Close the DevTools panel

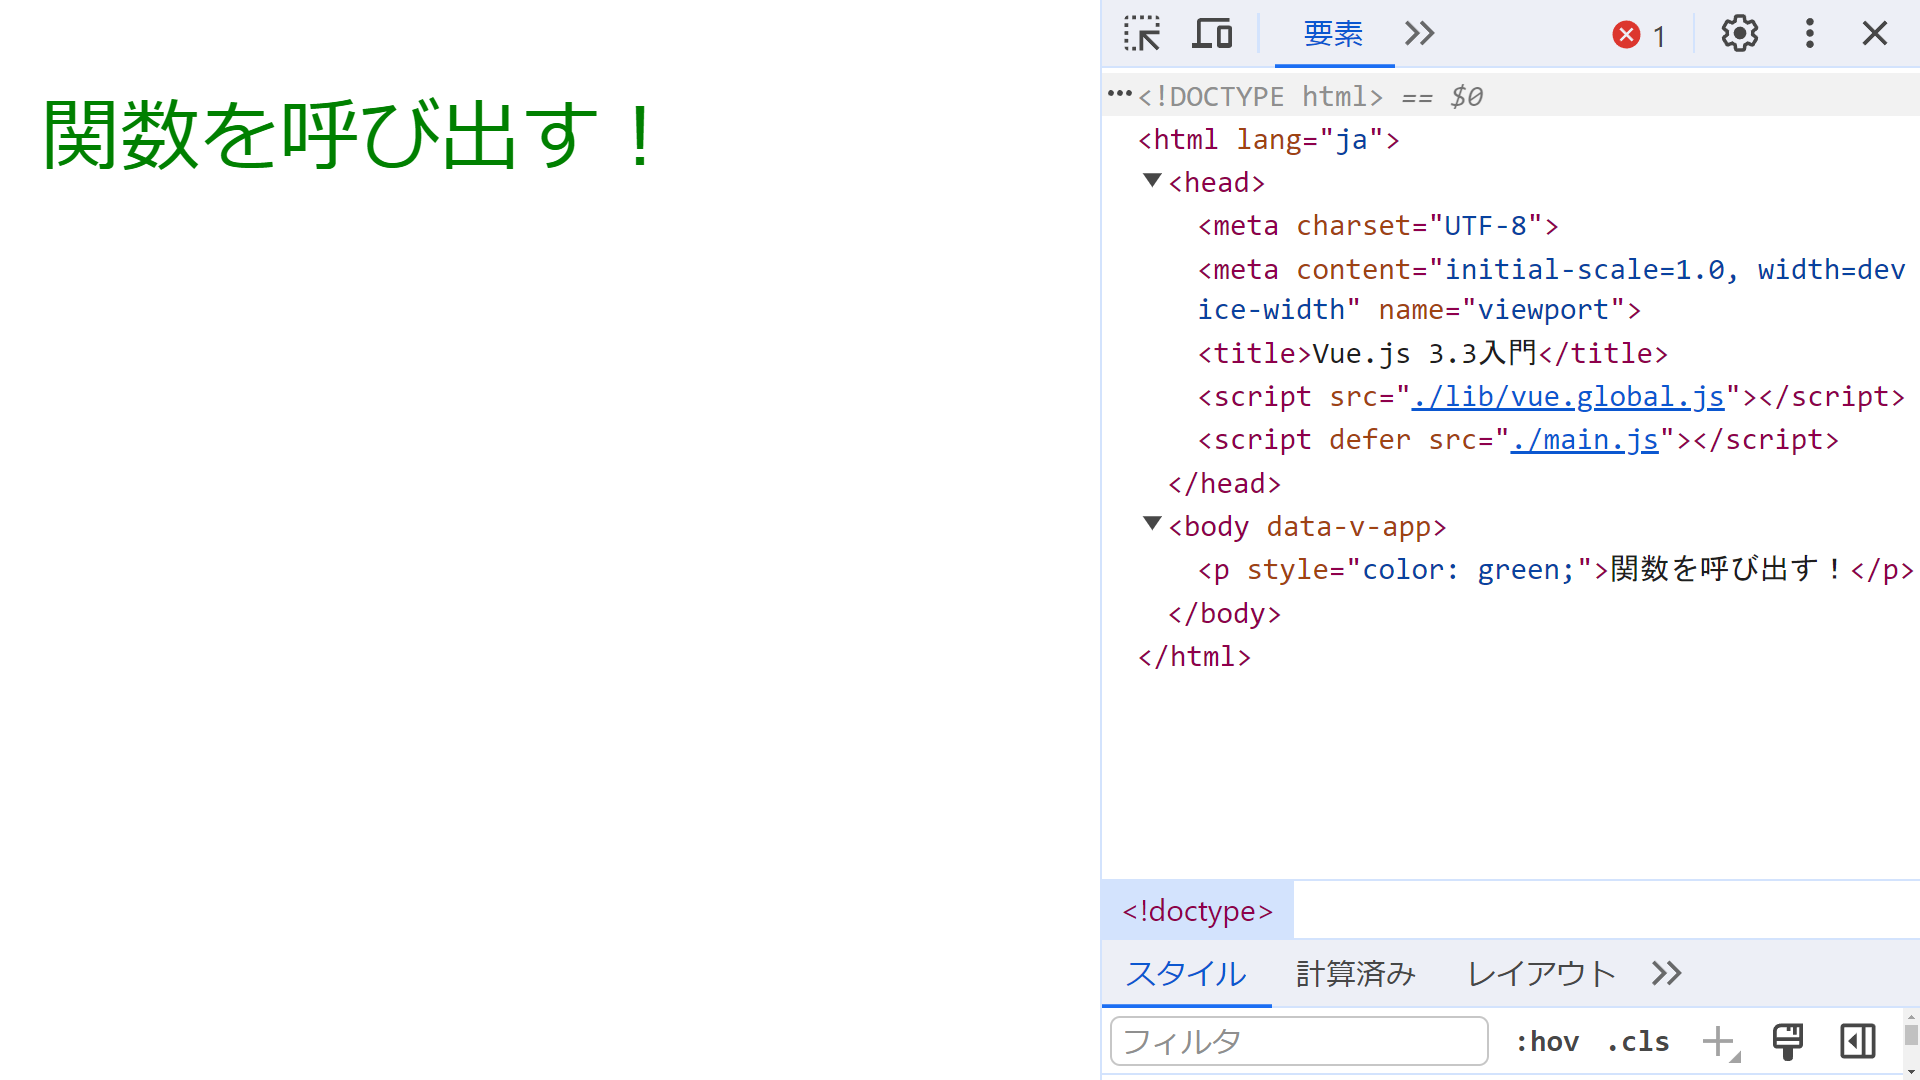(1875, 34)
